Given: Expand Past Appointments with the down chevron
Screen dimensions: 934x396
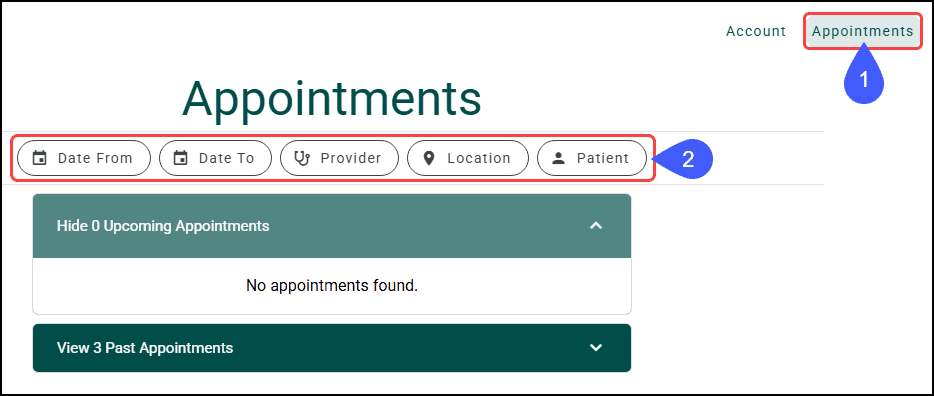Looking at the screenshot, I should 596,347.
